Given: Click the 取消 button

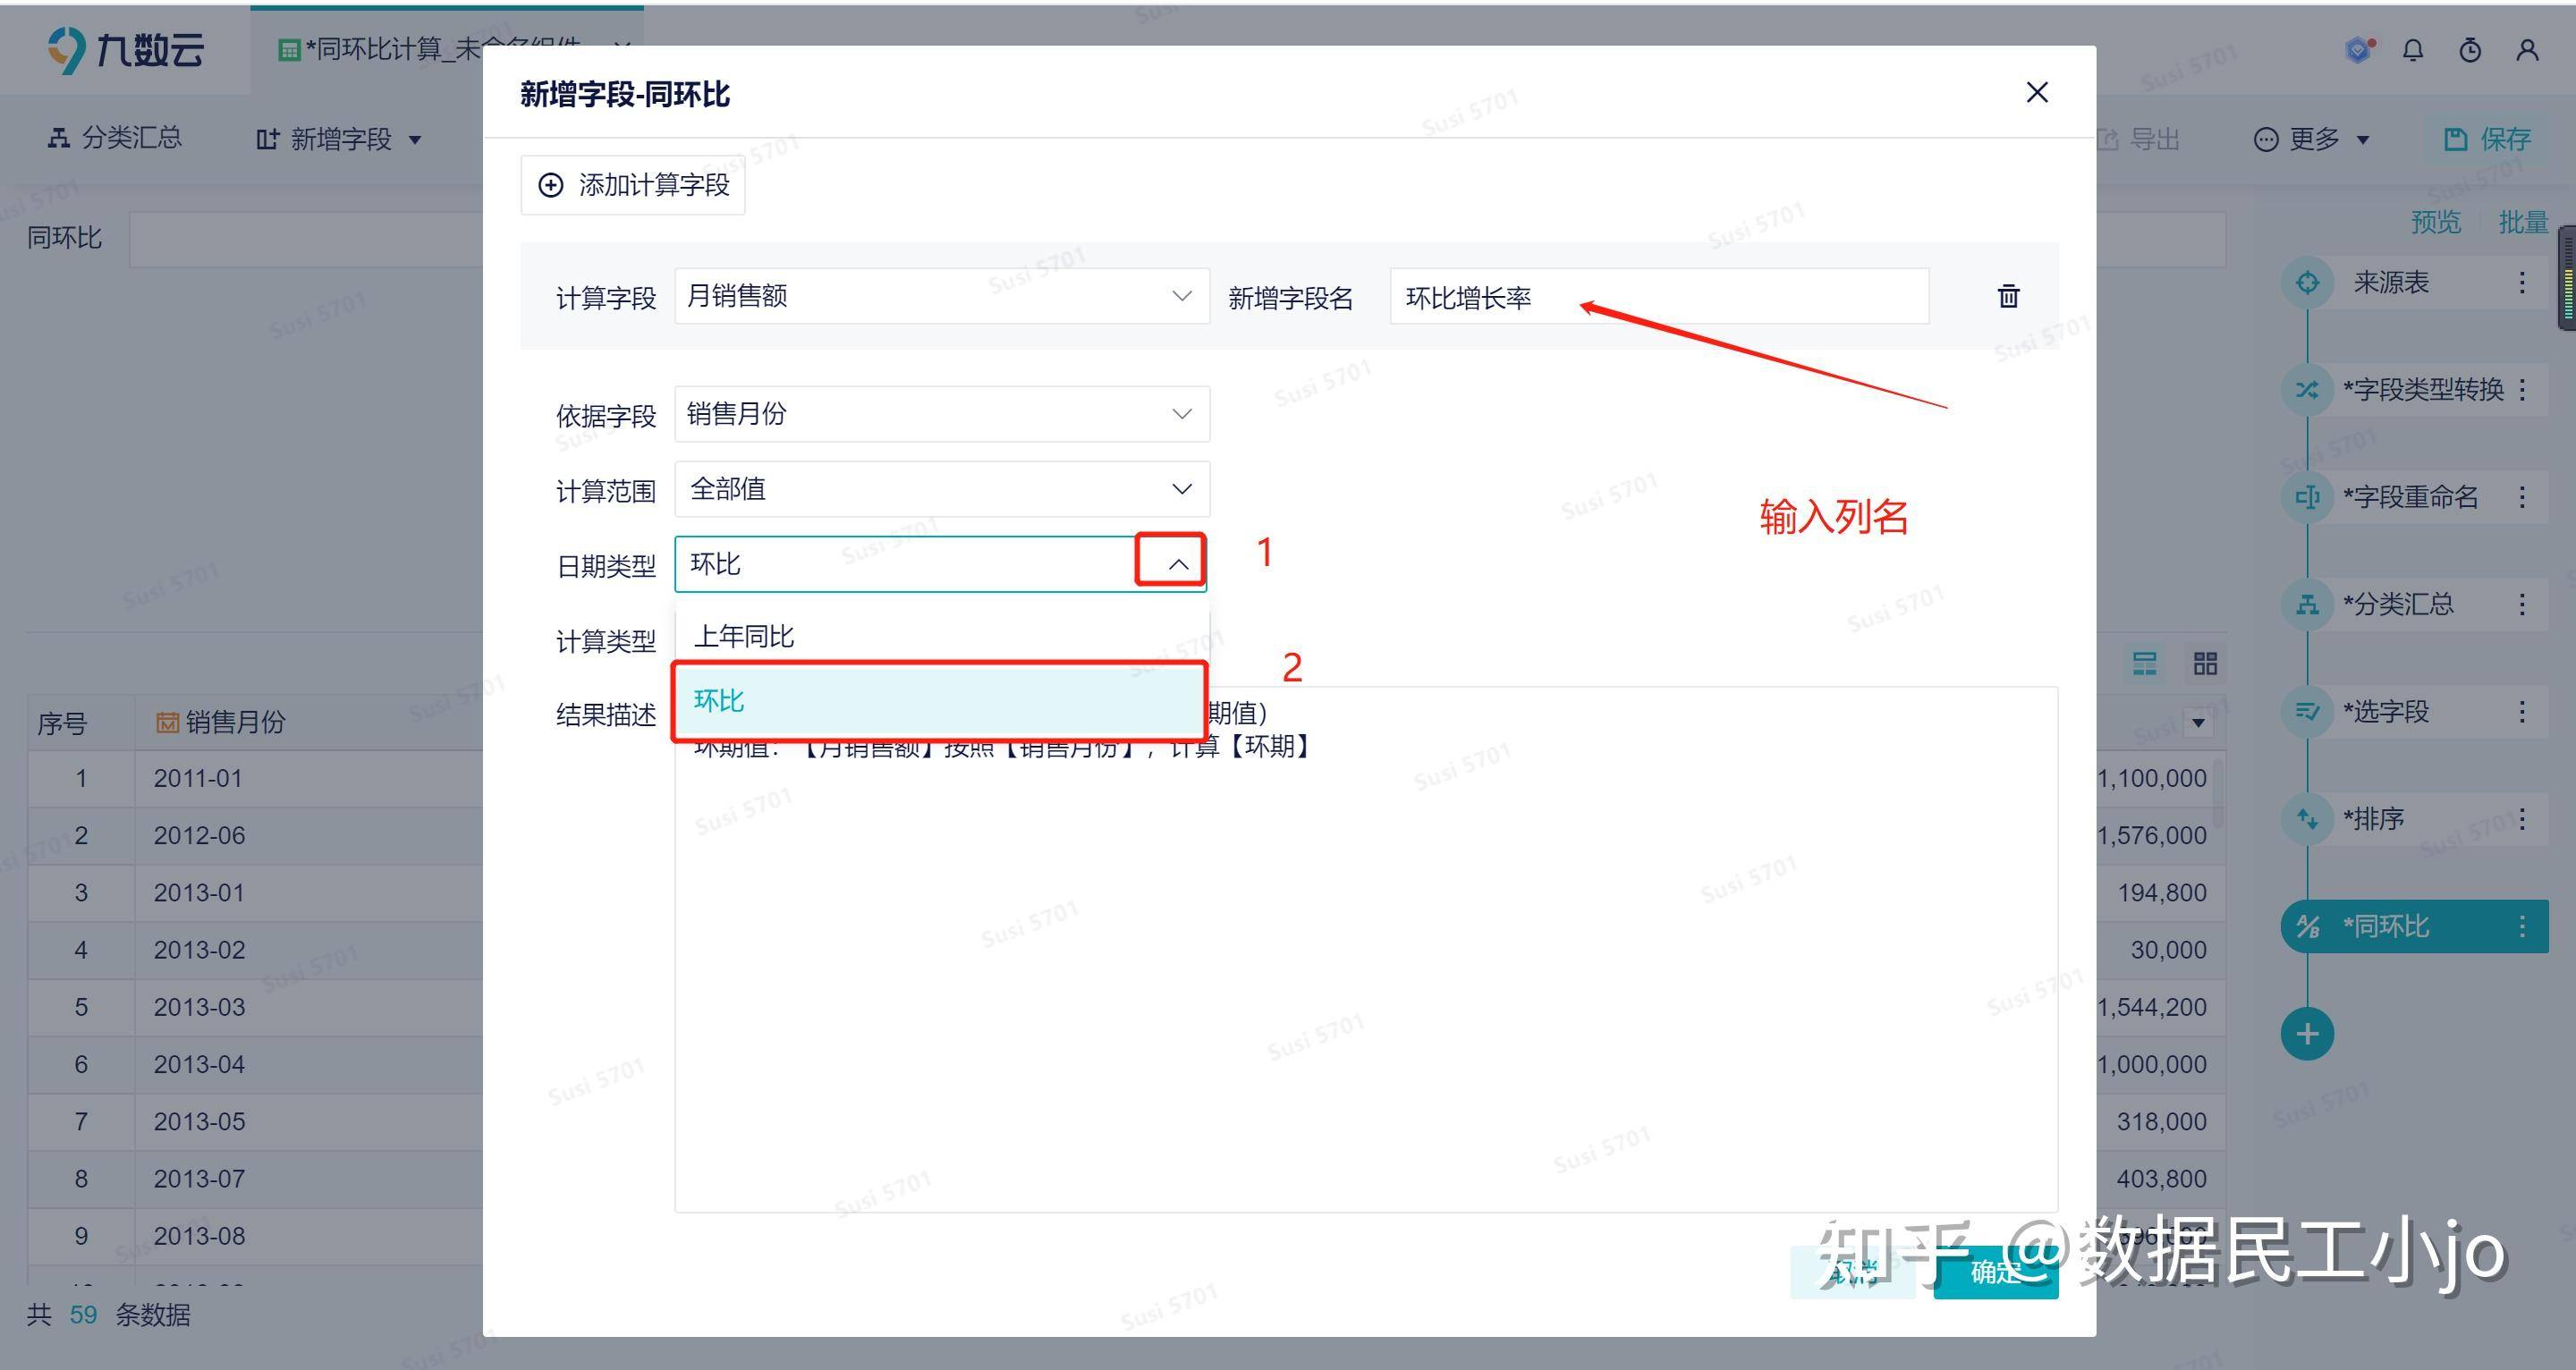Looking at the screenshot, I should pos(1852,1272).
